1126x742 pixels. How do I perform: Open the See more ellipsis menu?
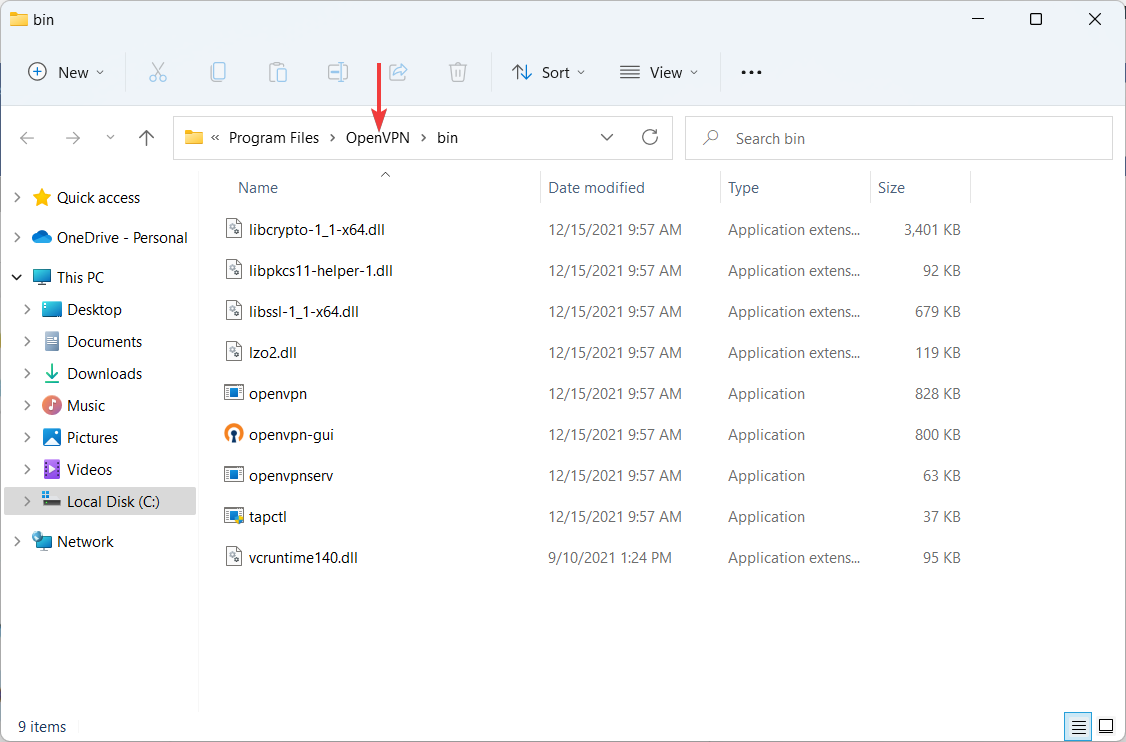[x=751, y=72]
